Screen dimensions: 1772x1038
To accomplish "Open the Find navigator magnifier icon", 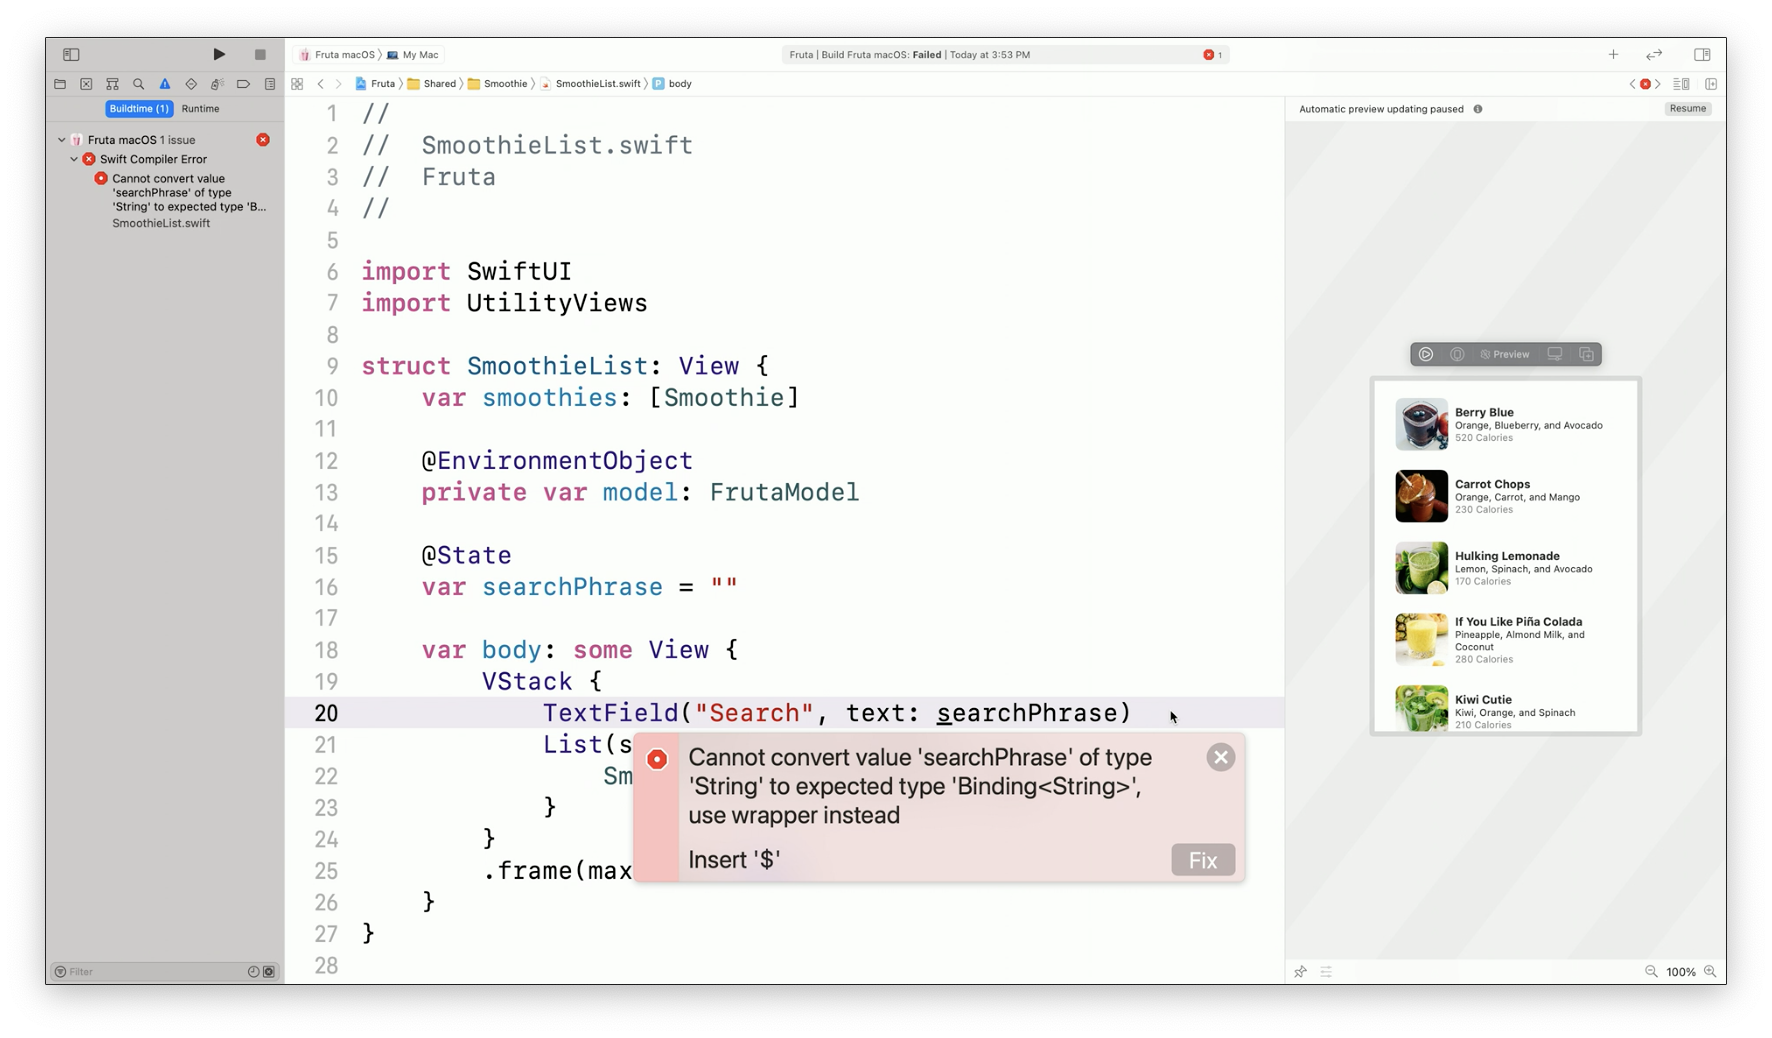I will click(x=138, y=84).
